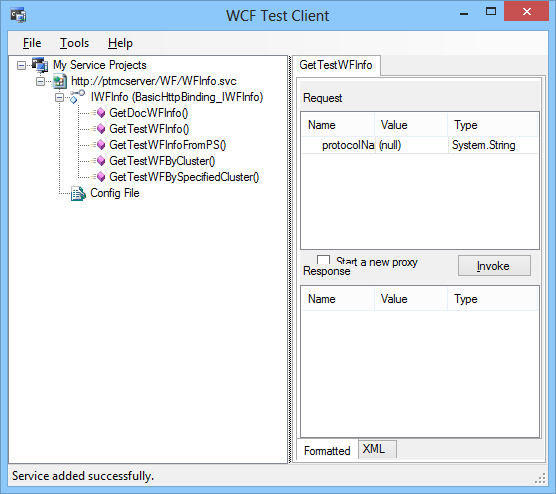Screen dimensions: 556x494
Task: Click the WCF Test Client title bar icon
Action: 18,16
